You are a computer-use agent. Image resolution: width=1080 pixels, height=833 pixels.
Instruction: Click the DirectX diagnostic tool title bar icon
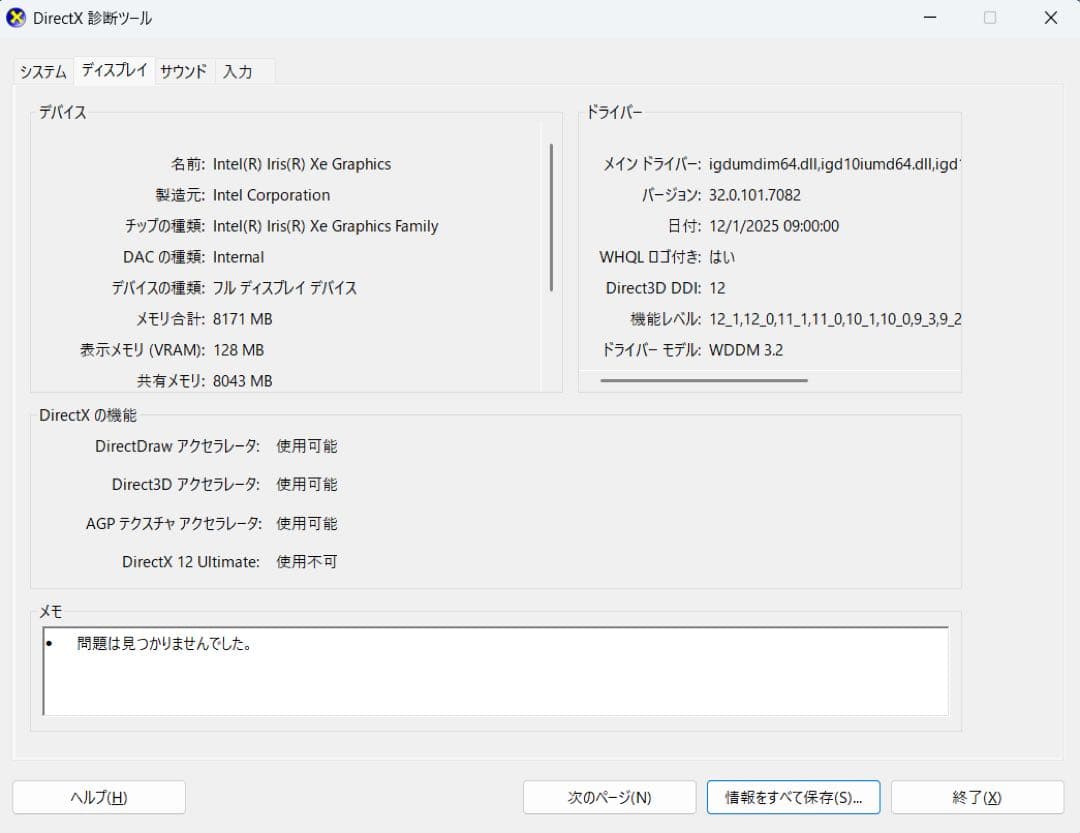click(x=16, y=17)
